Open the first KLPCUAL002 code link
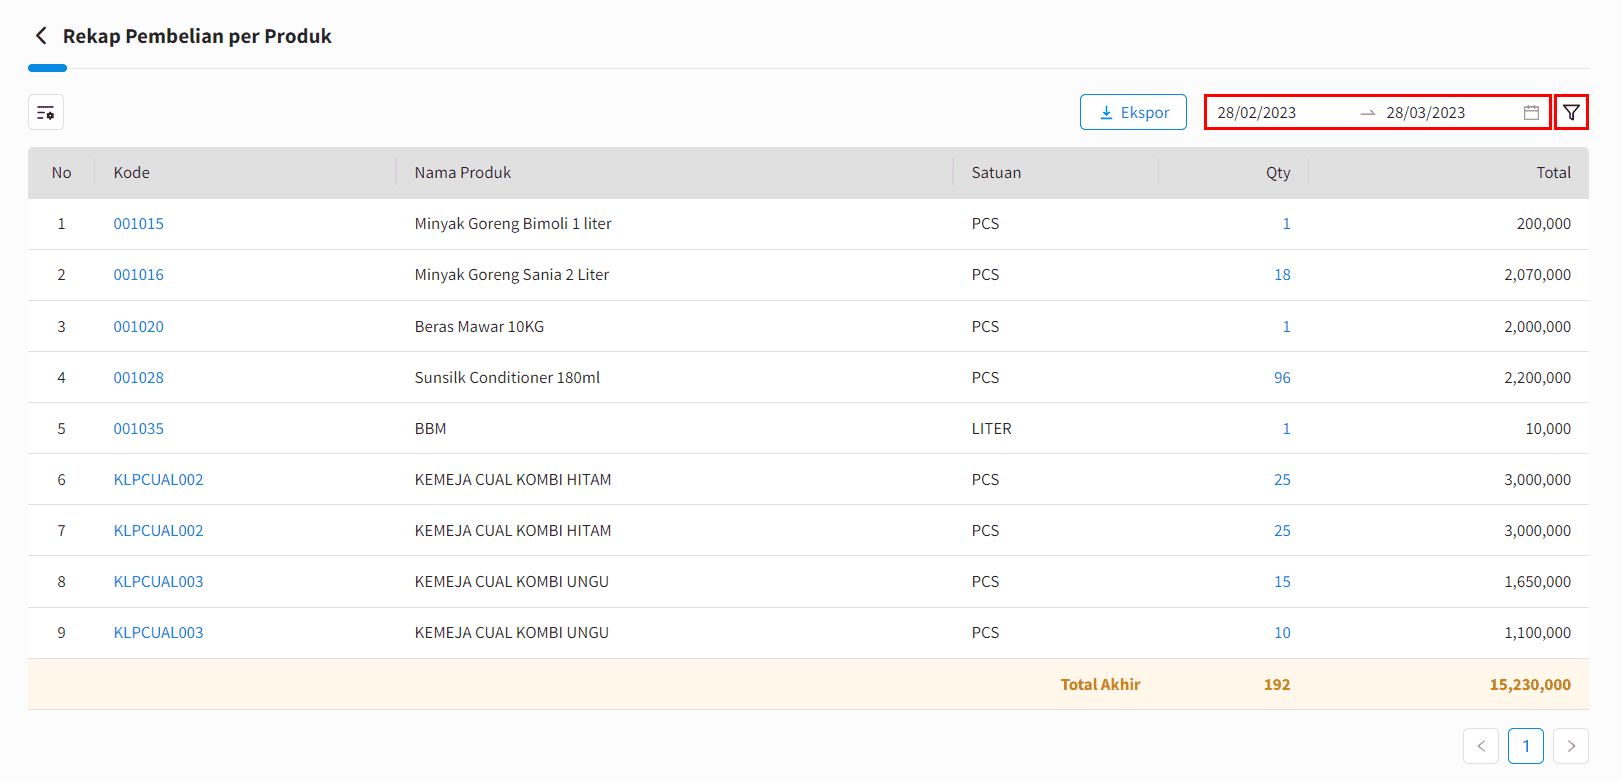Screen dimensions: 1622x781 click(158, 480)
